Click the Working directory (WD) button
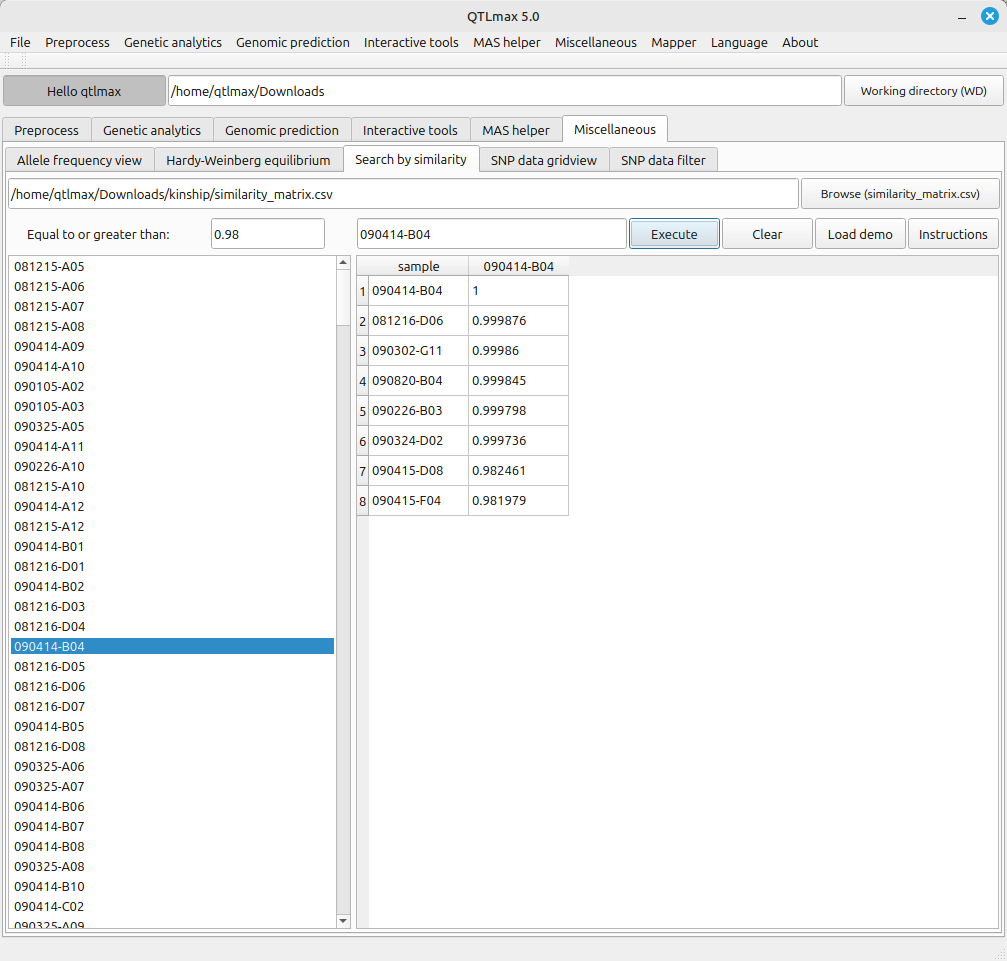Image resolution: width=1007 pixels, height=961 pixels. pyautogui.click(x=923, y=91)
